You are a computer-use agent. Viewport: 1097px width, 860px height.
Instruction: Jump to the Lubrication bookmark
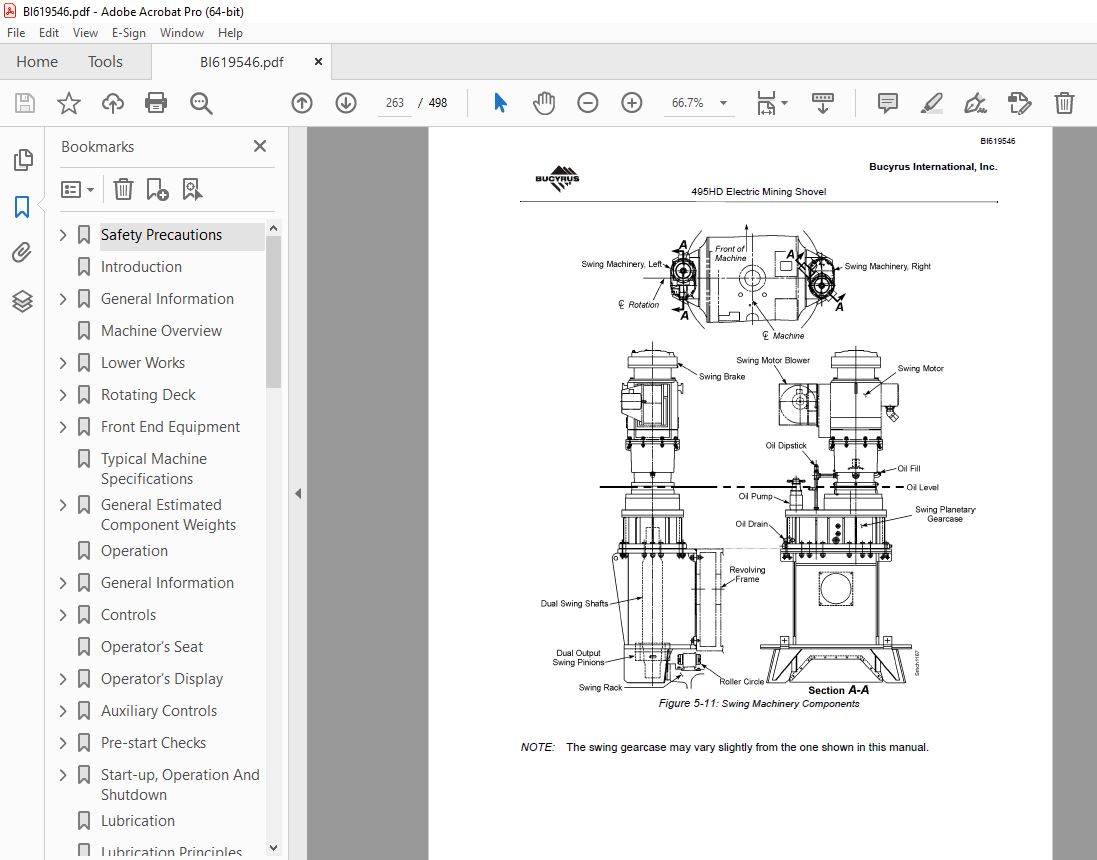pyautogui.click(x=138, y=821)
